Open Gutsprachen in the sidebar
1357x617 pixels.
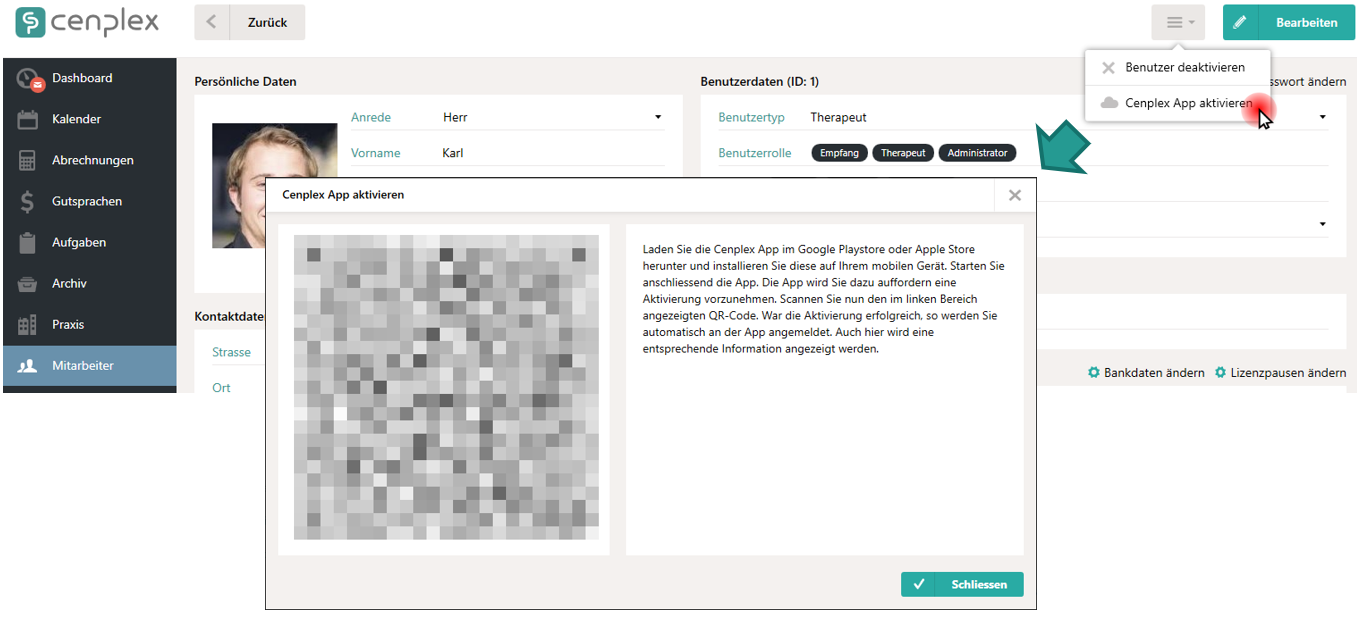(x=90, y=201)
